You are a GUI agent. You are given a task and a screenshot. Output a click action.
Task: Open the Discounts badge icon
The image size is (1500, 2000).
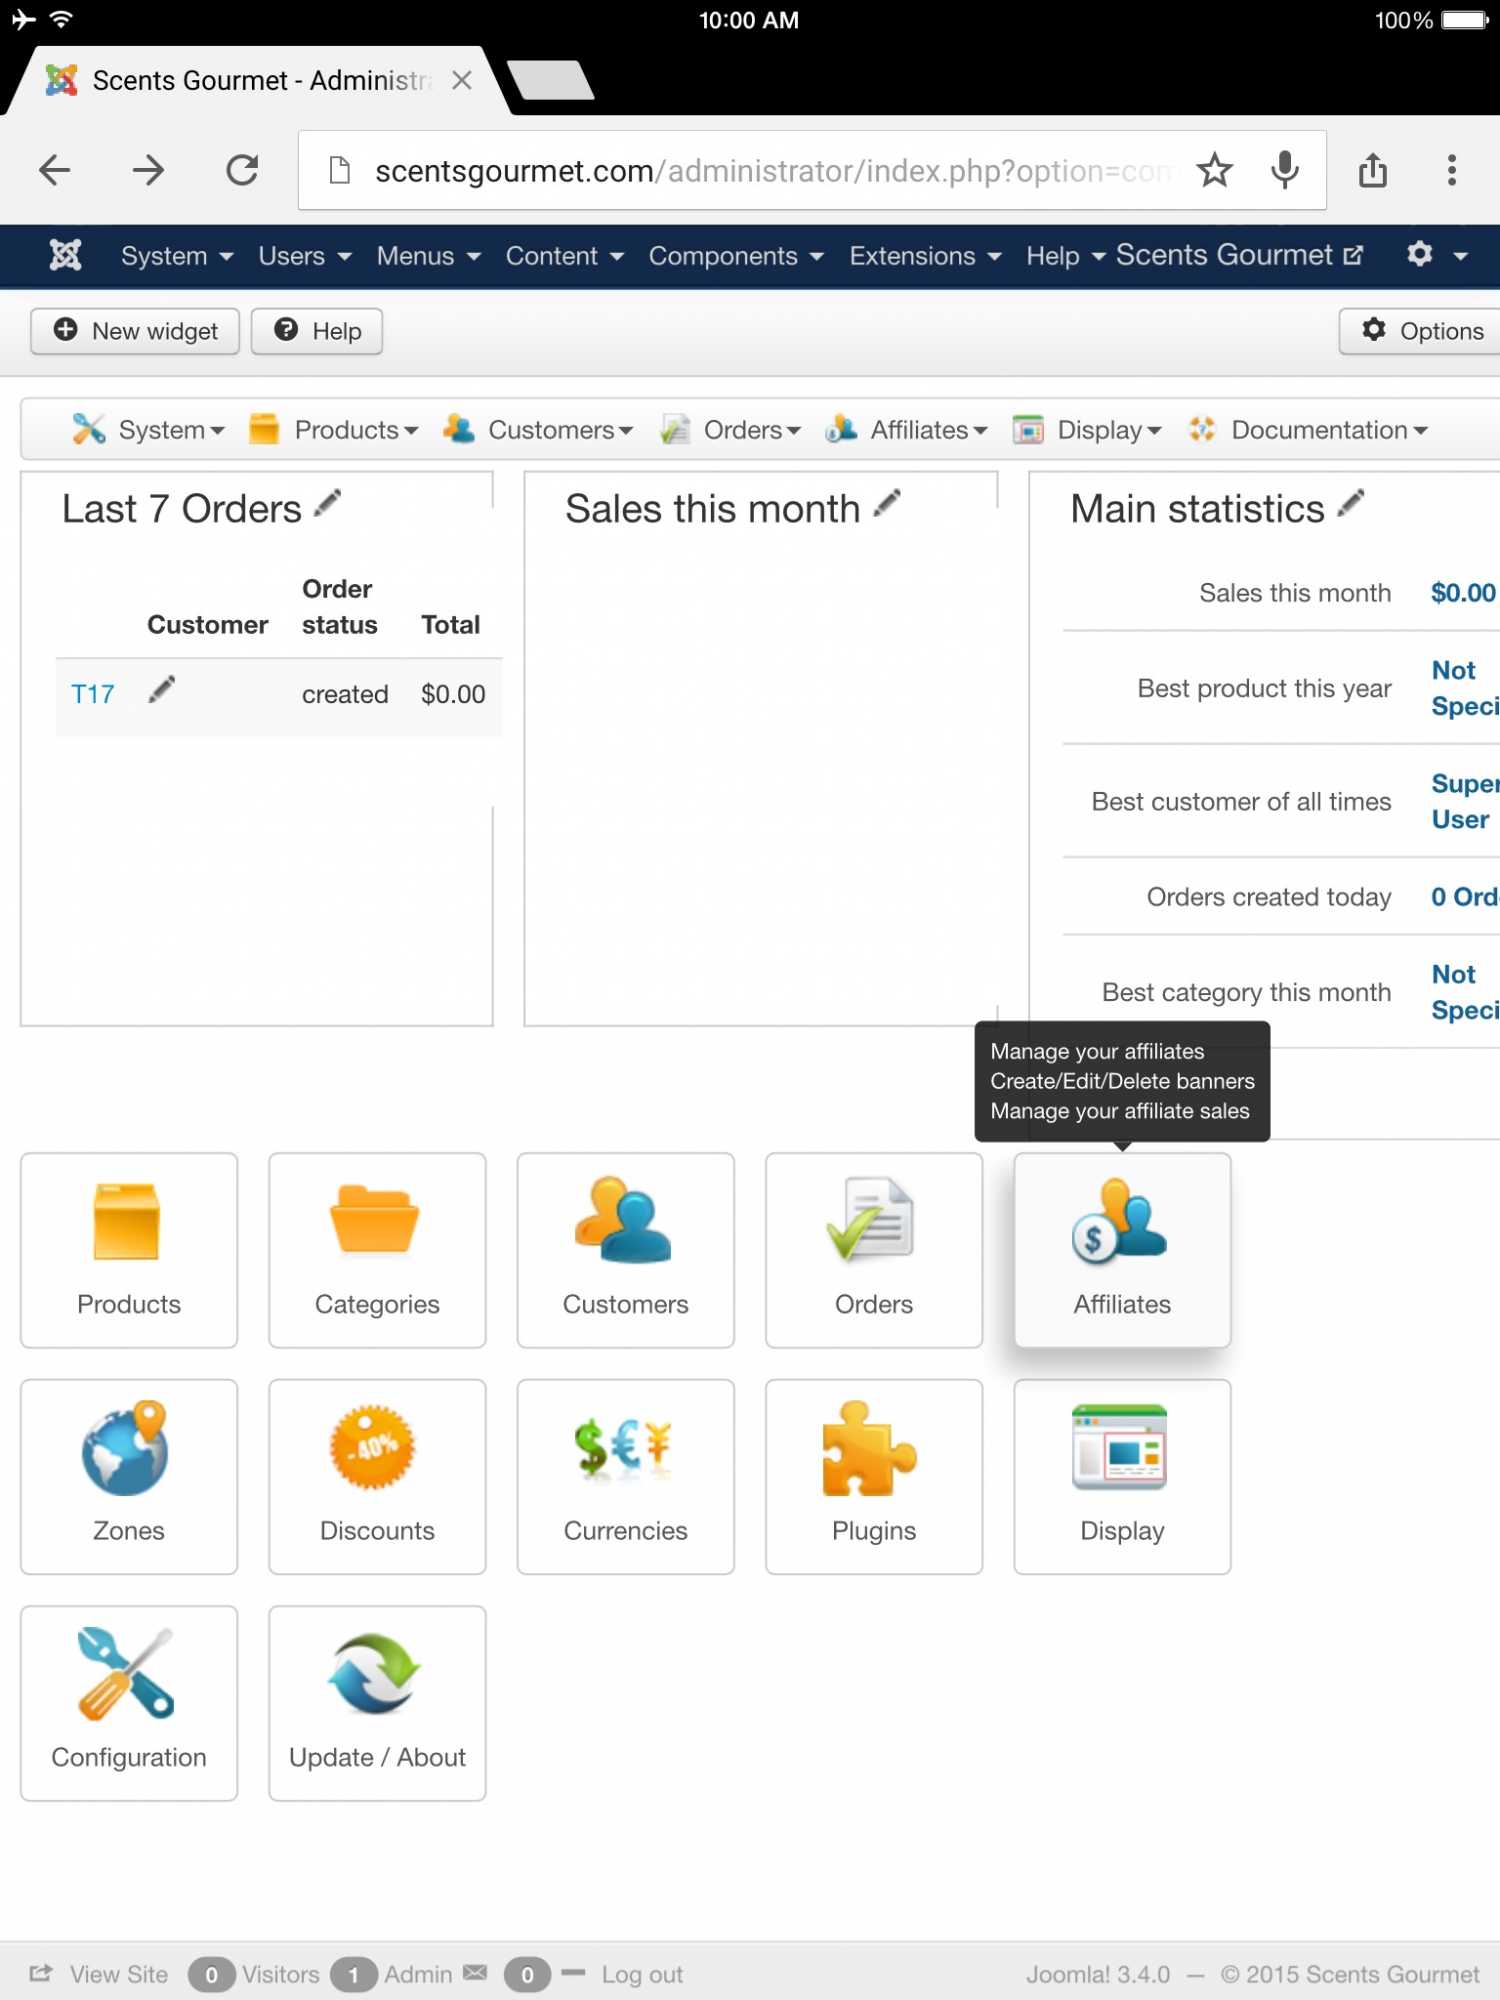[377, 1476]
